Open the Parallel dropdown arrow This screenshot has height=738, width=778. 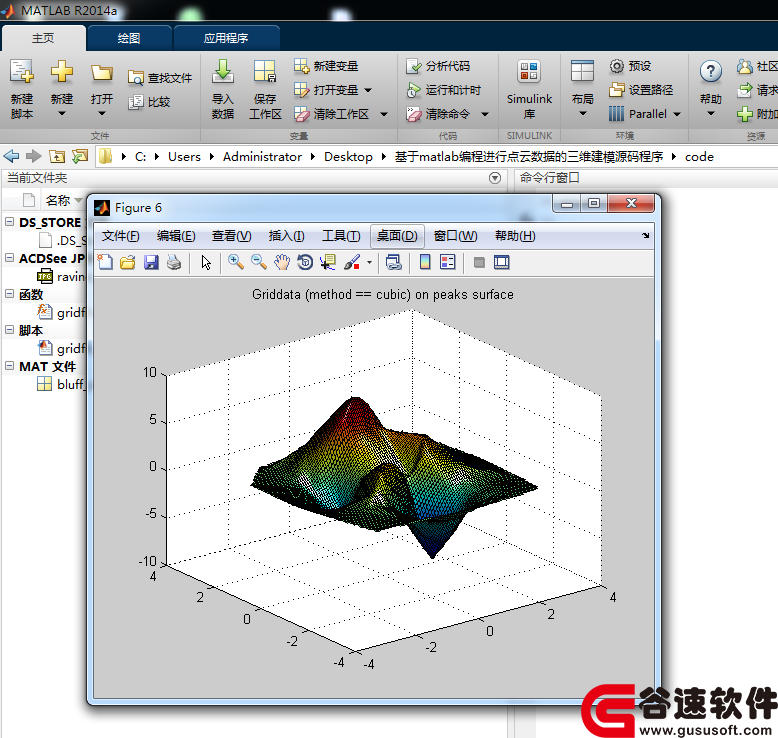677,114
